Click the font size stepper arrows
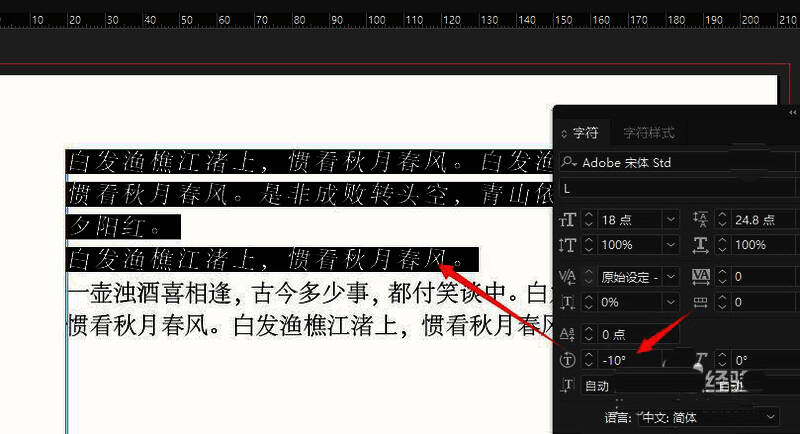Image resolution: width=800 pixels, height=434 pixels. point(588,220)
